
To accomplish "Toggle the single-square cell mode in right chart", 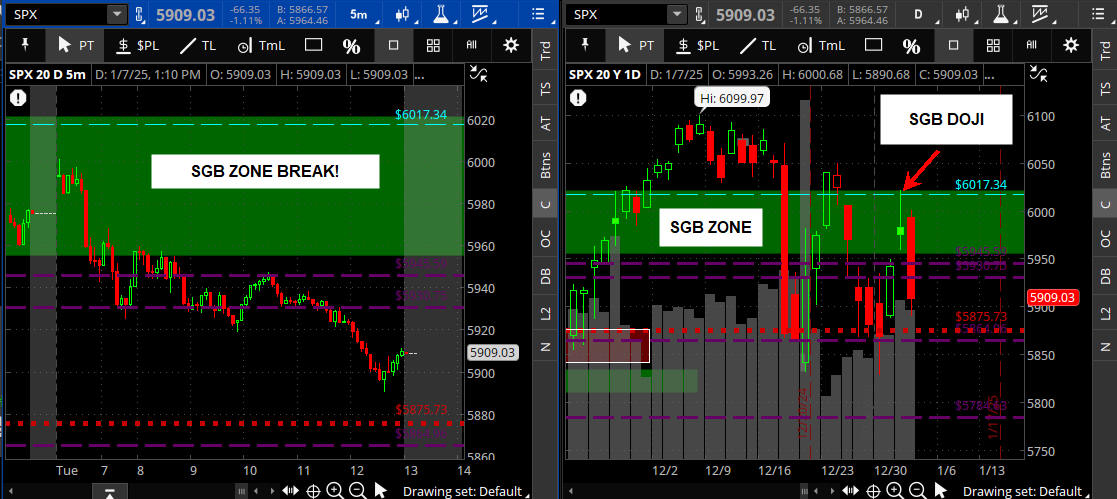I will pos(953,46).
